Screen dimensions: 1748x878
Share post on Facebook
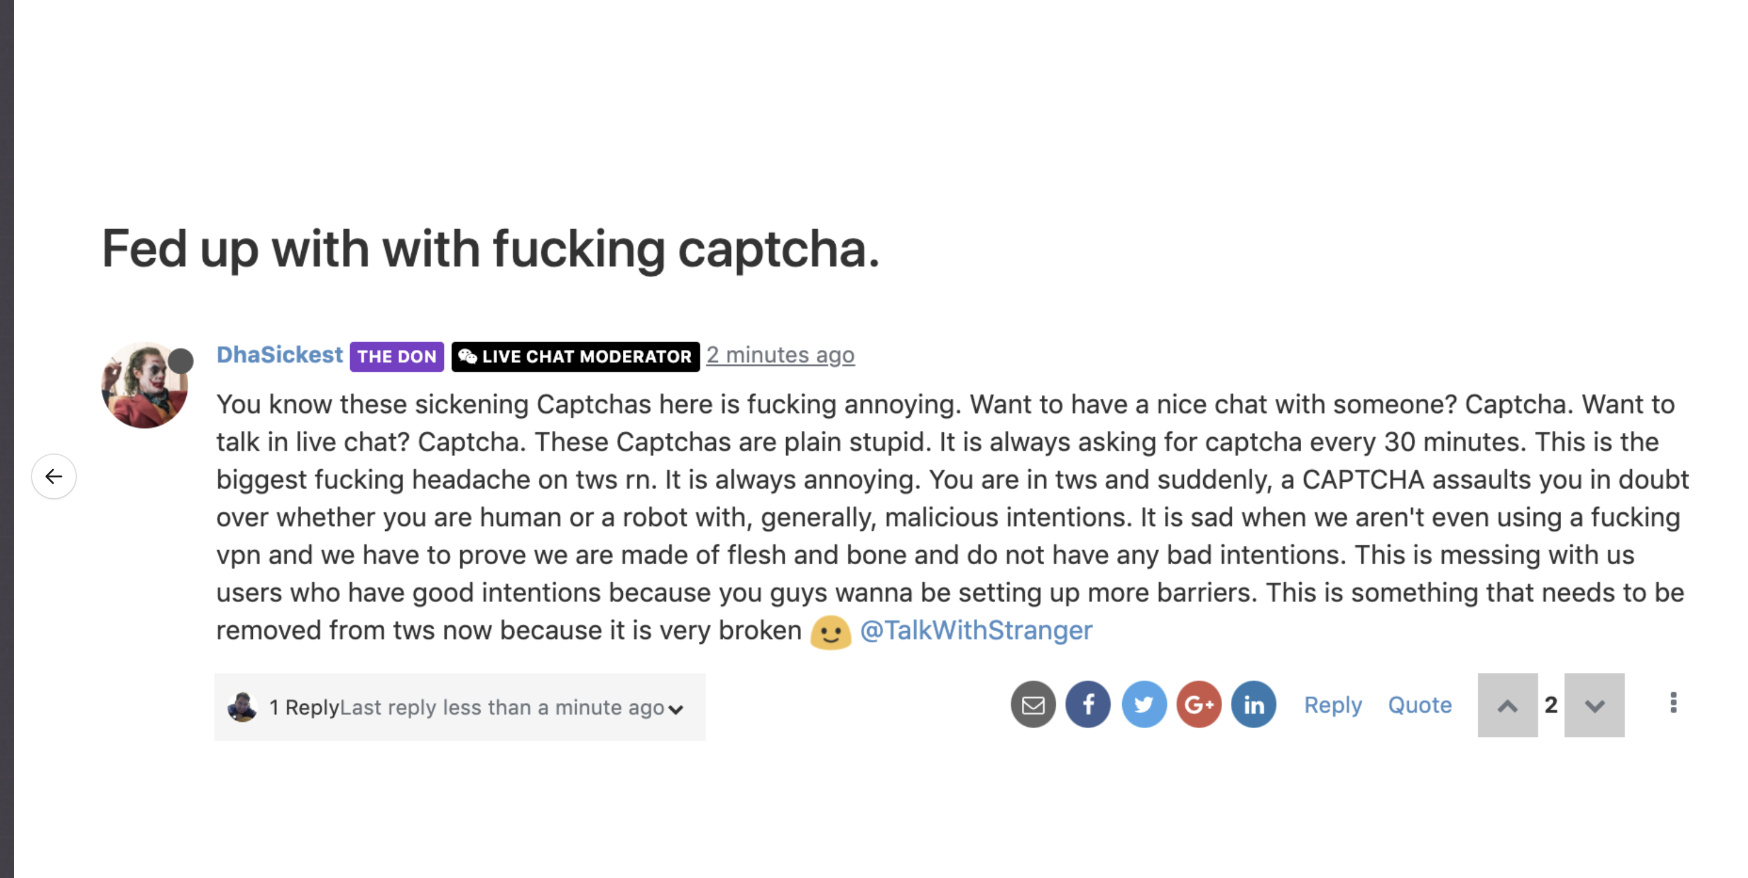point(1088,705)
